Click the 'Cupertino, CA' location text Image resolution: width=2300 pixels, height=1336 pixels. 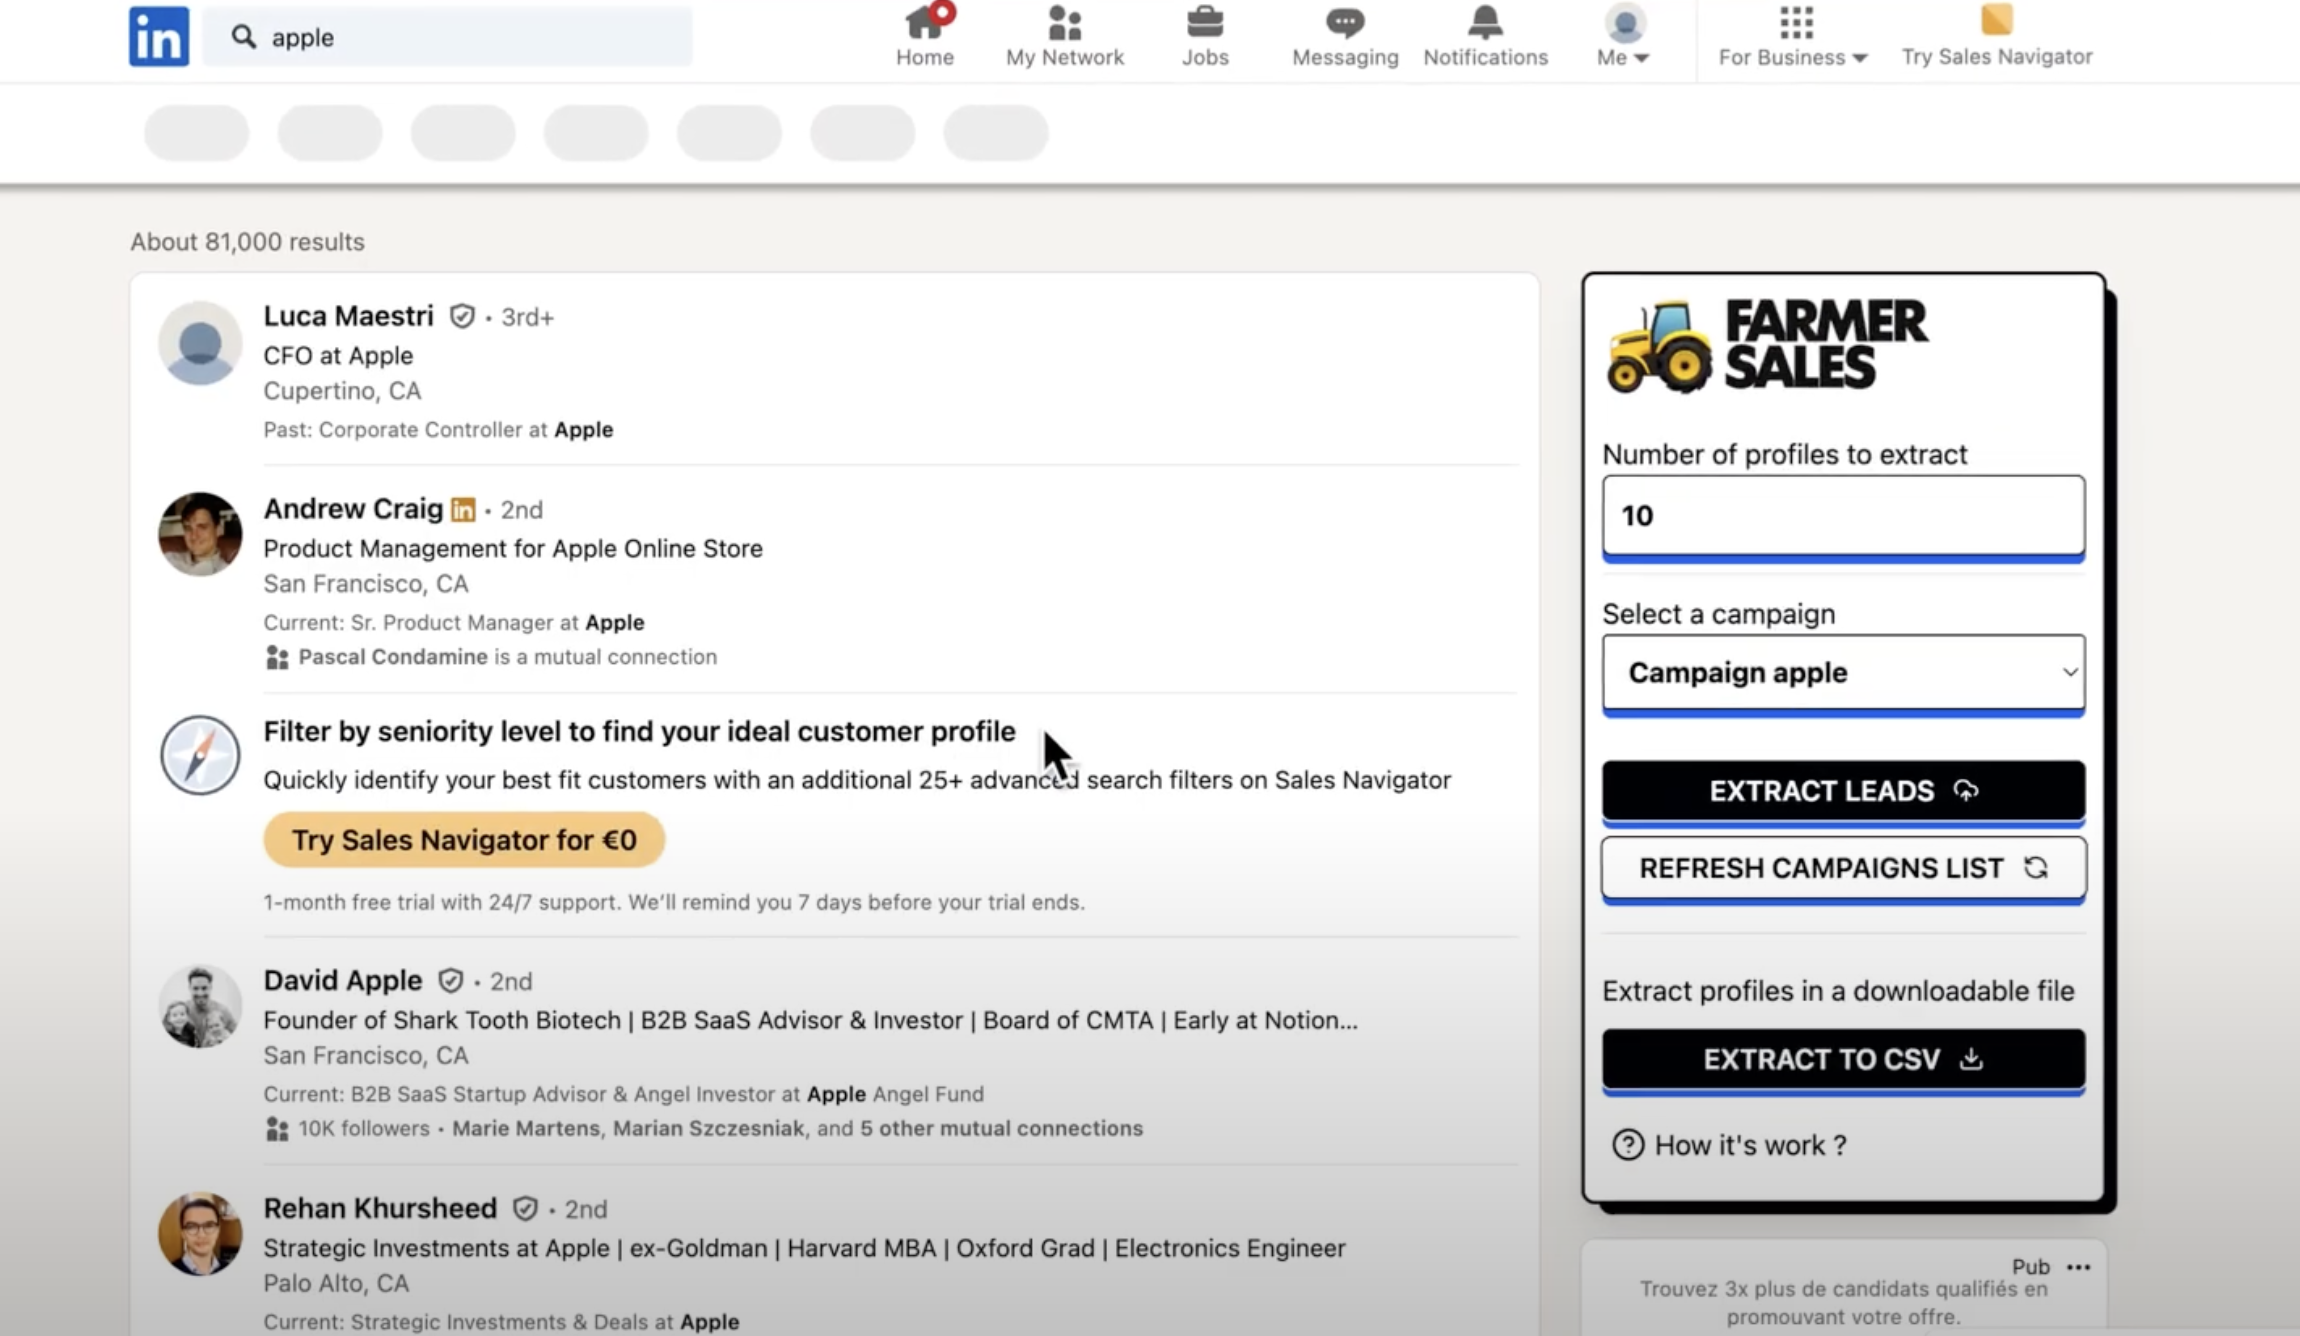pos(342,391)
